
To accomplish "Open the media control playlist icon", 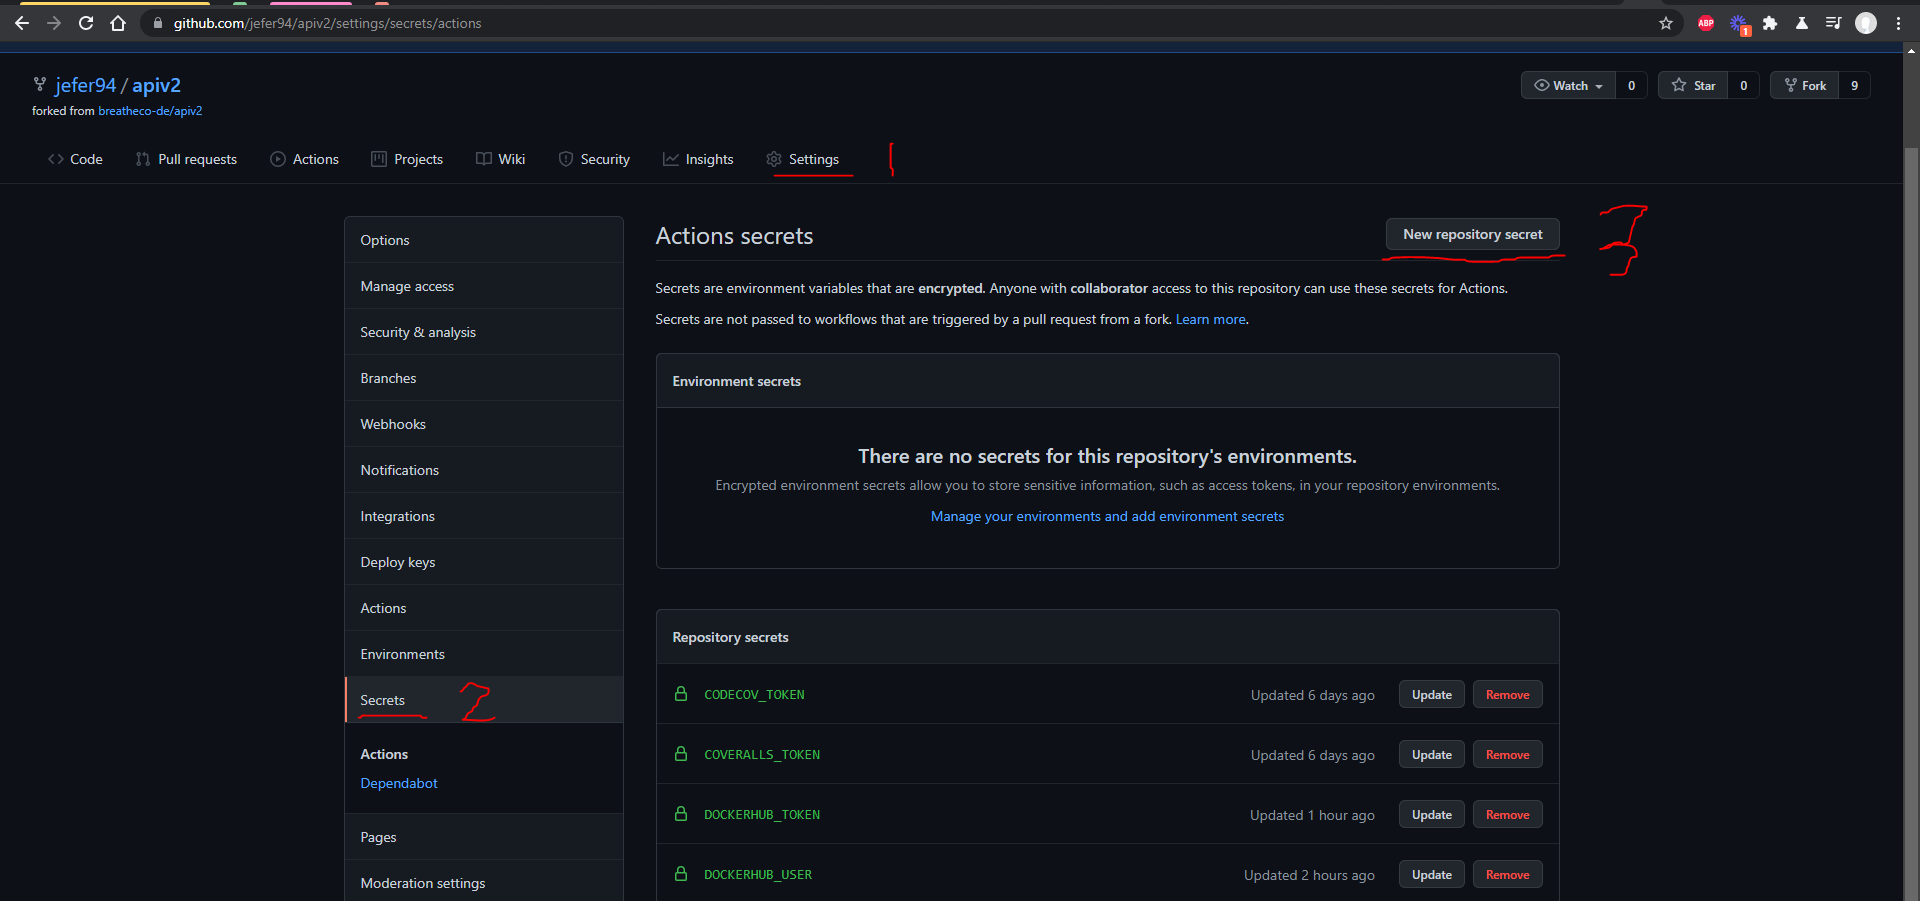I will coord(1833,23).
